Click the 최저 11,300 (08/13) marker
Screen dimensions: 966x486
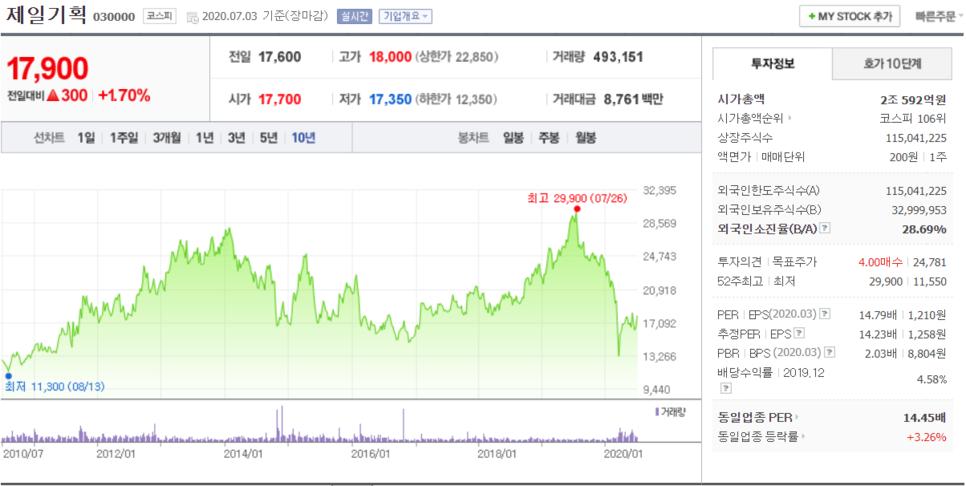pos(8,375)
